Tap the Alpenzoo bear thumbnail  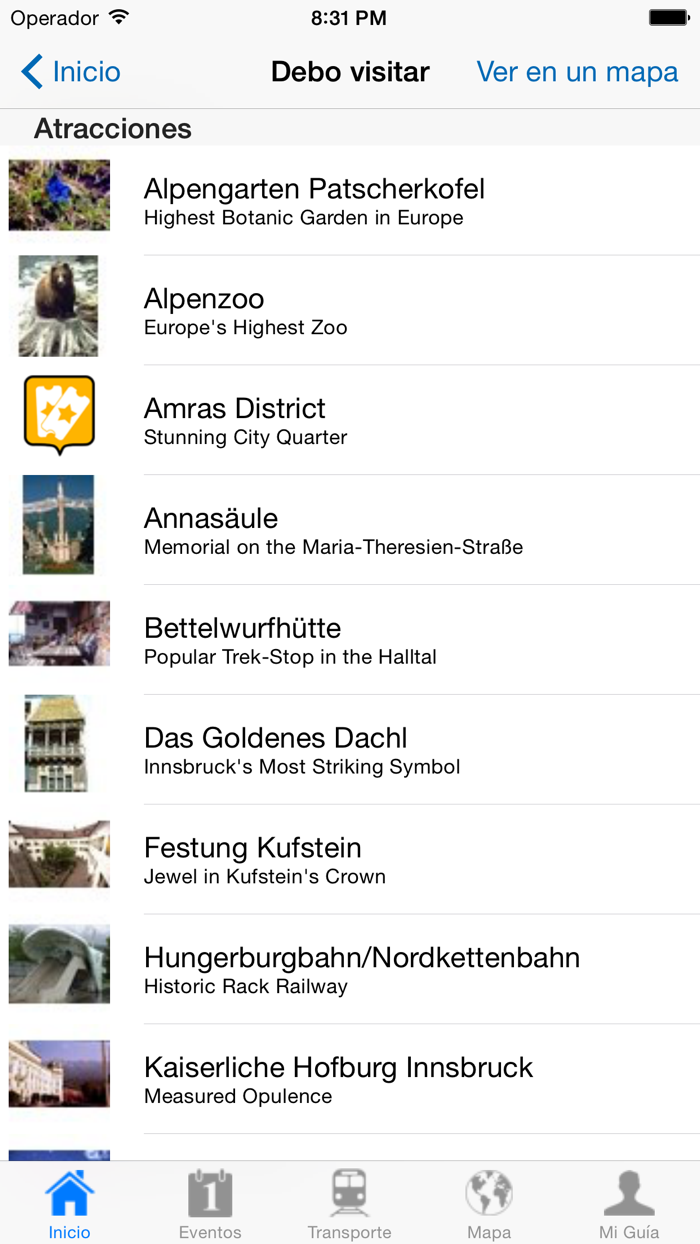58,305
